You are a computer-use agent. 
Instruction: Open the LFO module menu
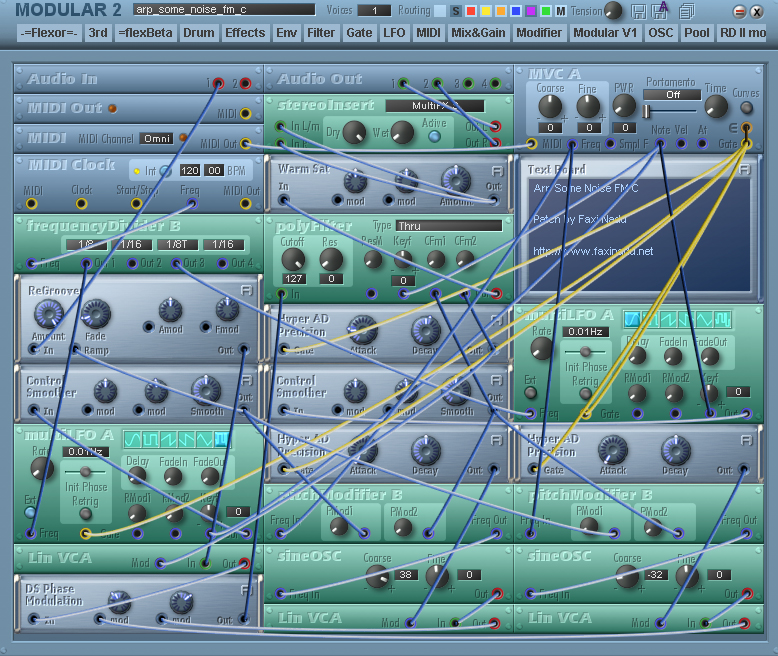tap(394, 33)
